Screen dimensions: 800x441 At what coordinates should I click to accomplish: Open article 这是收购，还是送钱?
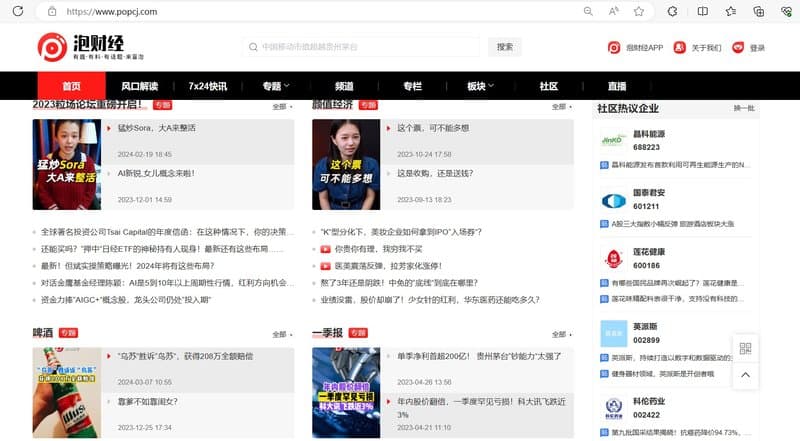pyautogui.click(x=435, y=173)
